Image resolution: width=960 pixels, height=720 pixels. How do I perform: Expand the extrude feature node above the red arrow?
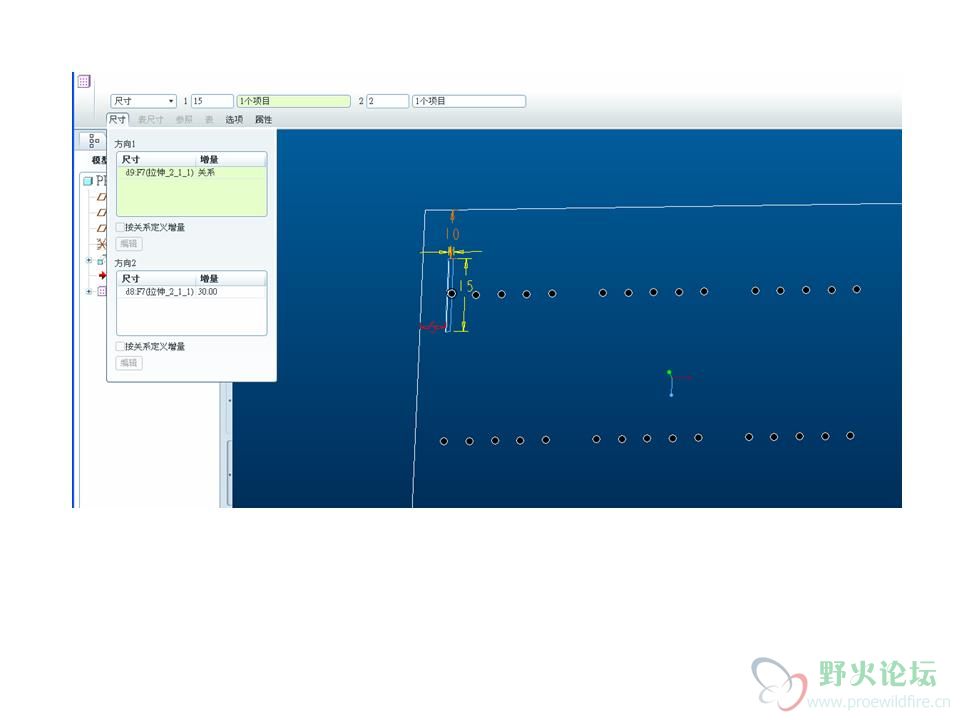pyautogui.click(x=89, y=260)
